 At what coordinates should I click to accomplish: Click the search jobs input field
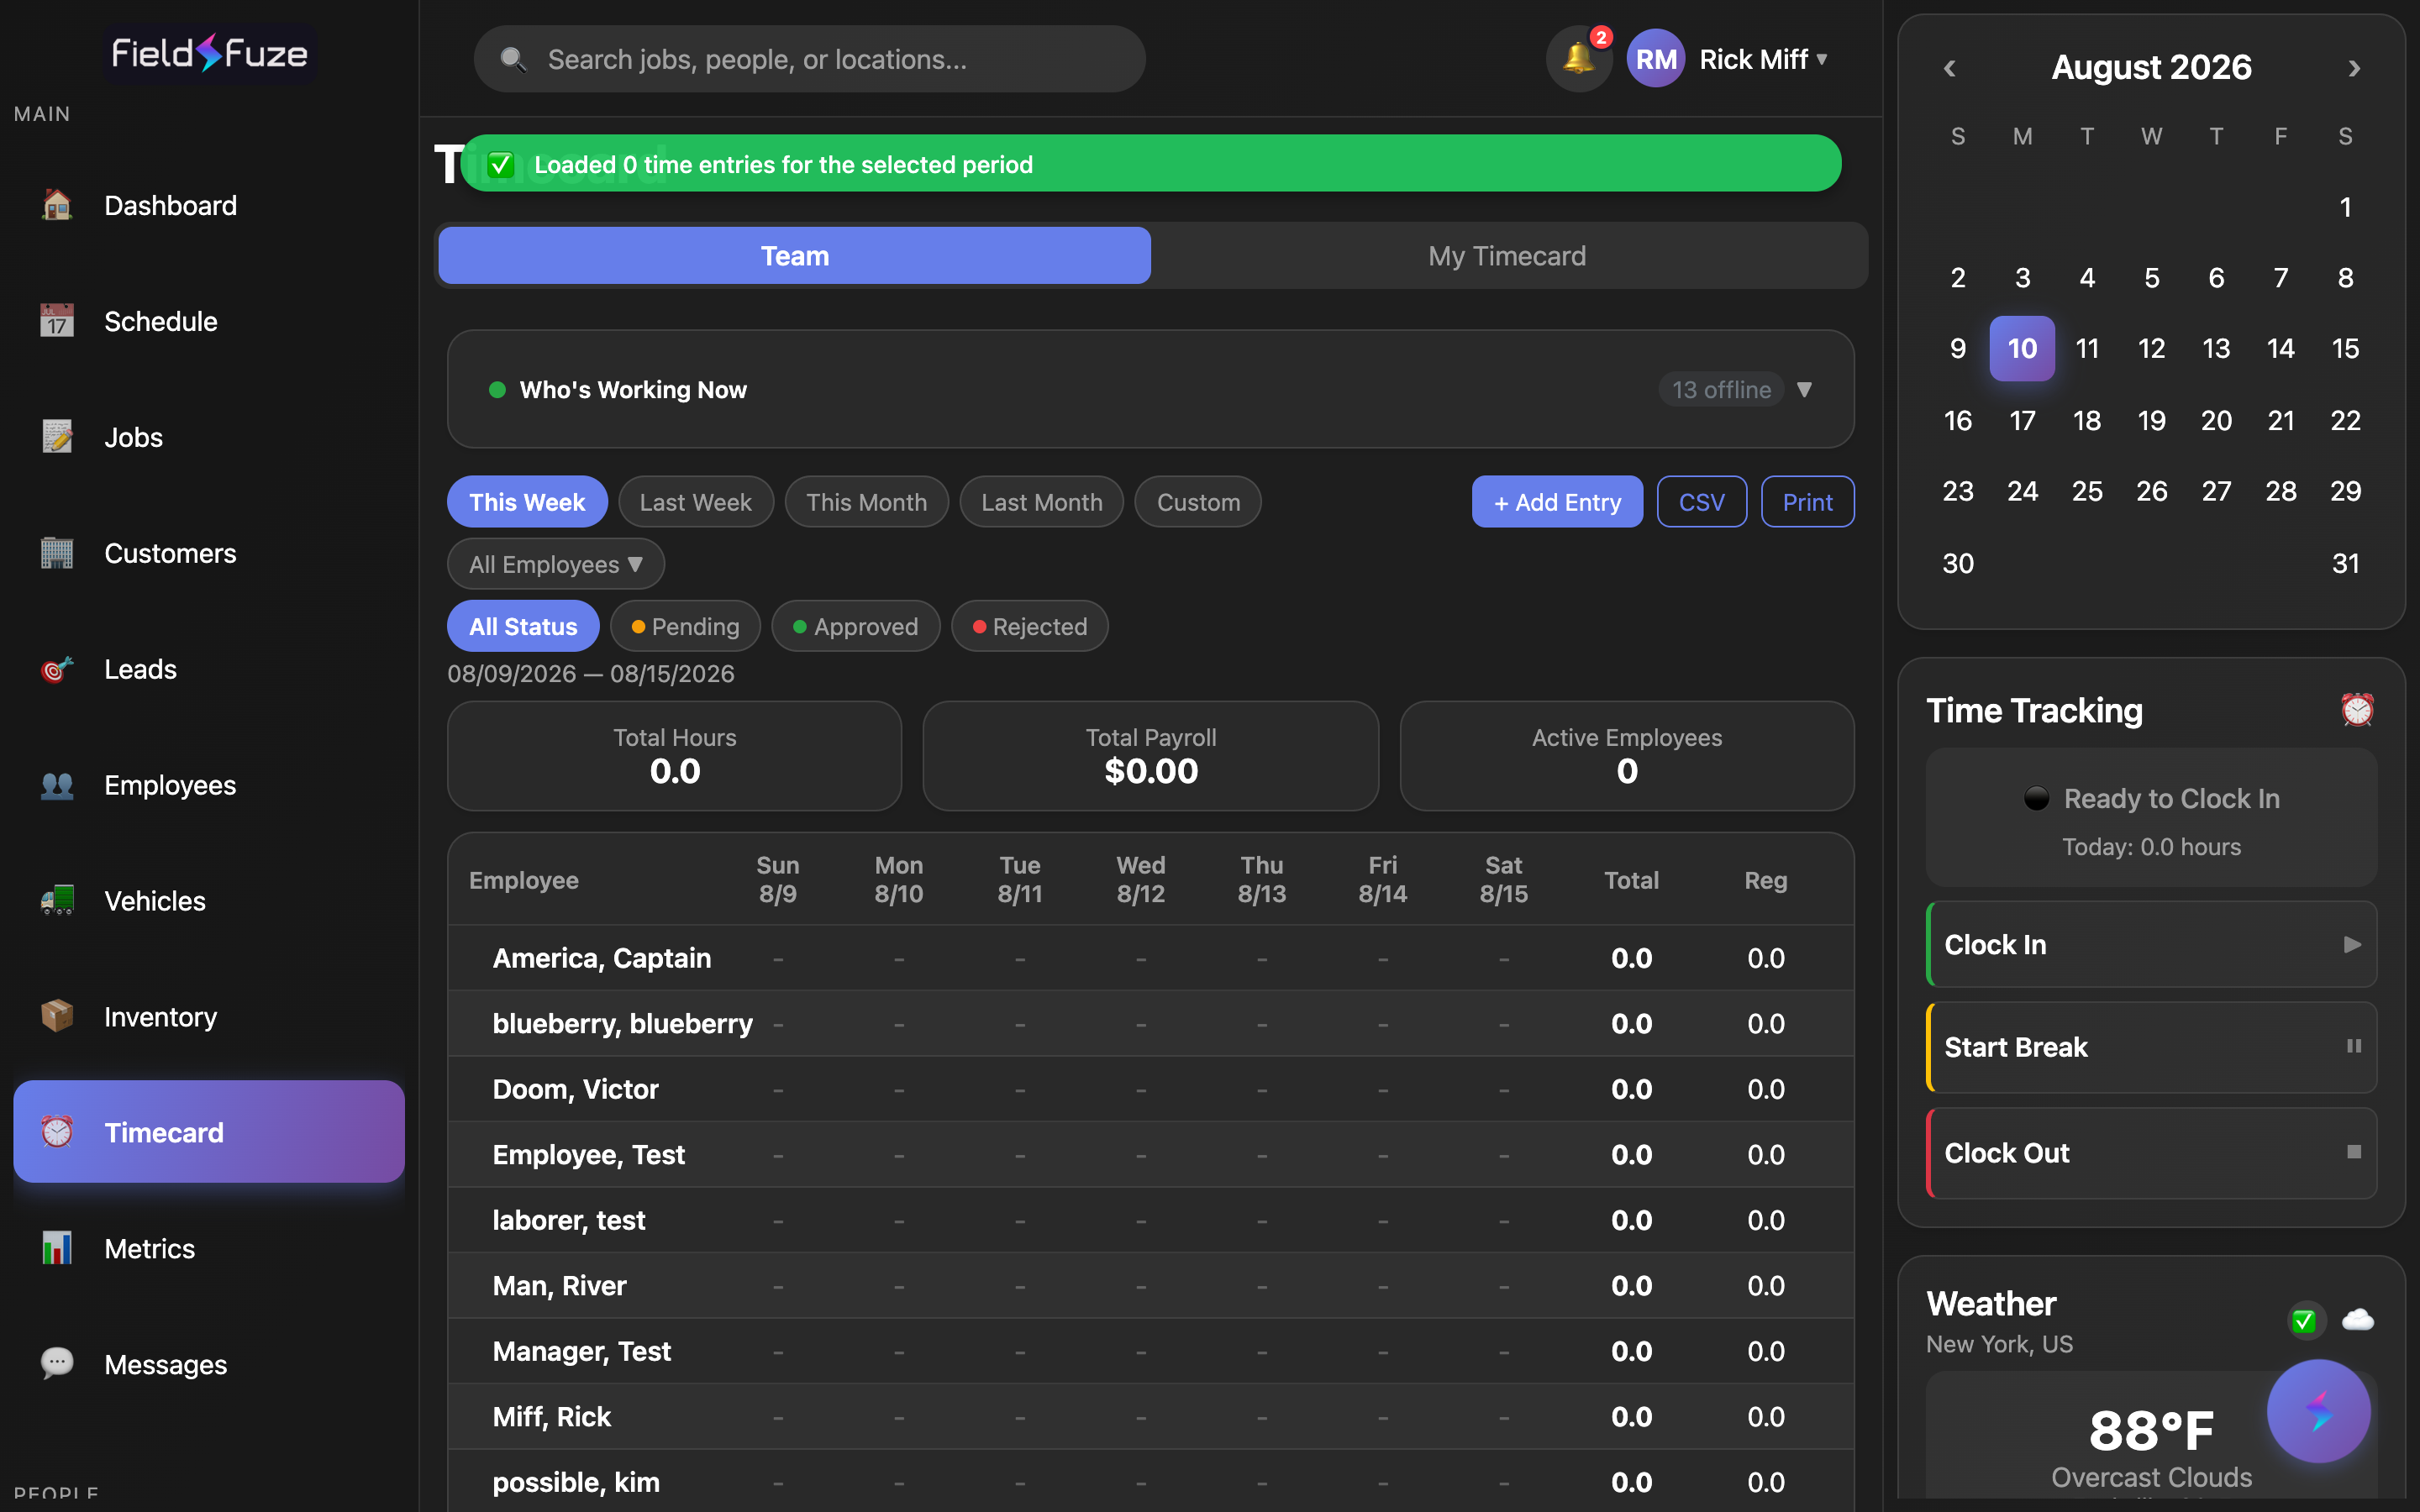(x=810, y=59)
